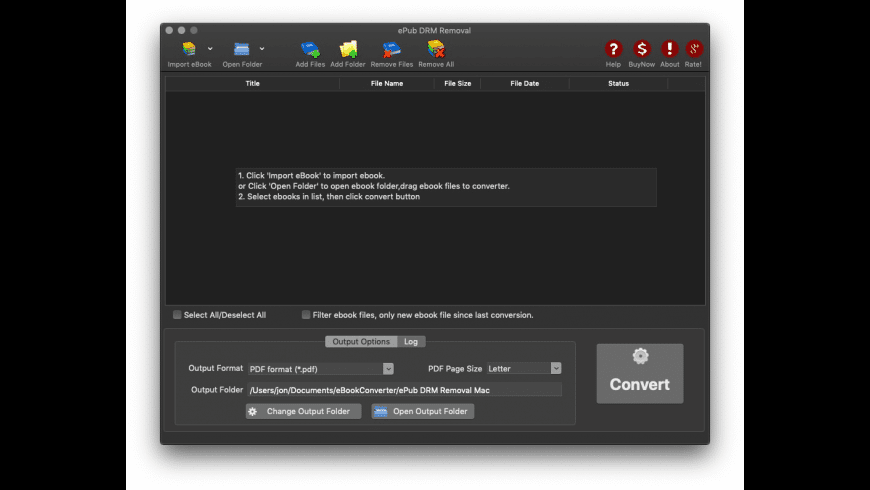Click the Import eBook icon
The height and width of the screenshot is (490, 870).
pos(189,49)
